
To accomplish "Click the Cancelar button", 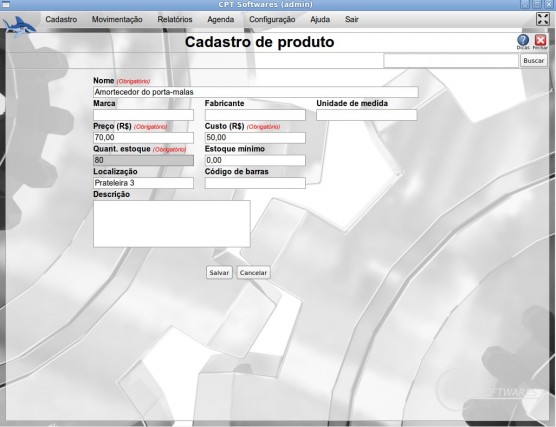I will [253, 272].
